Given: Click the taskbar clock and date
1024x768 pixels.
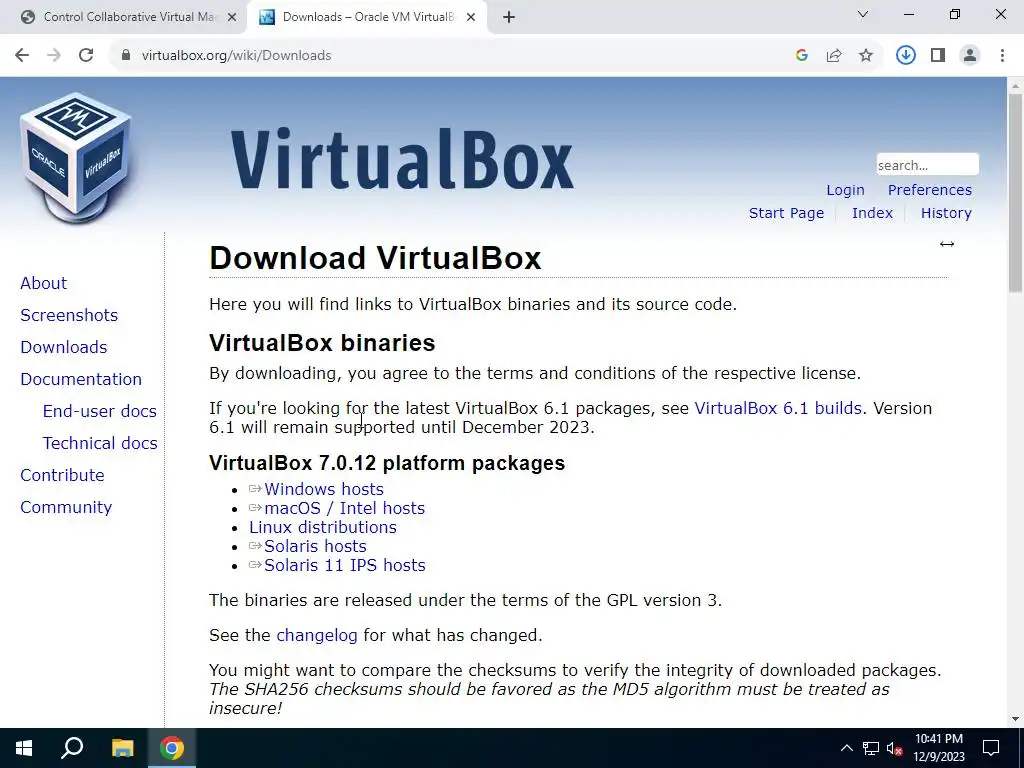Looking at the screenshot, I should (939, 748).
